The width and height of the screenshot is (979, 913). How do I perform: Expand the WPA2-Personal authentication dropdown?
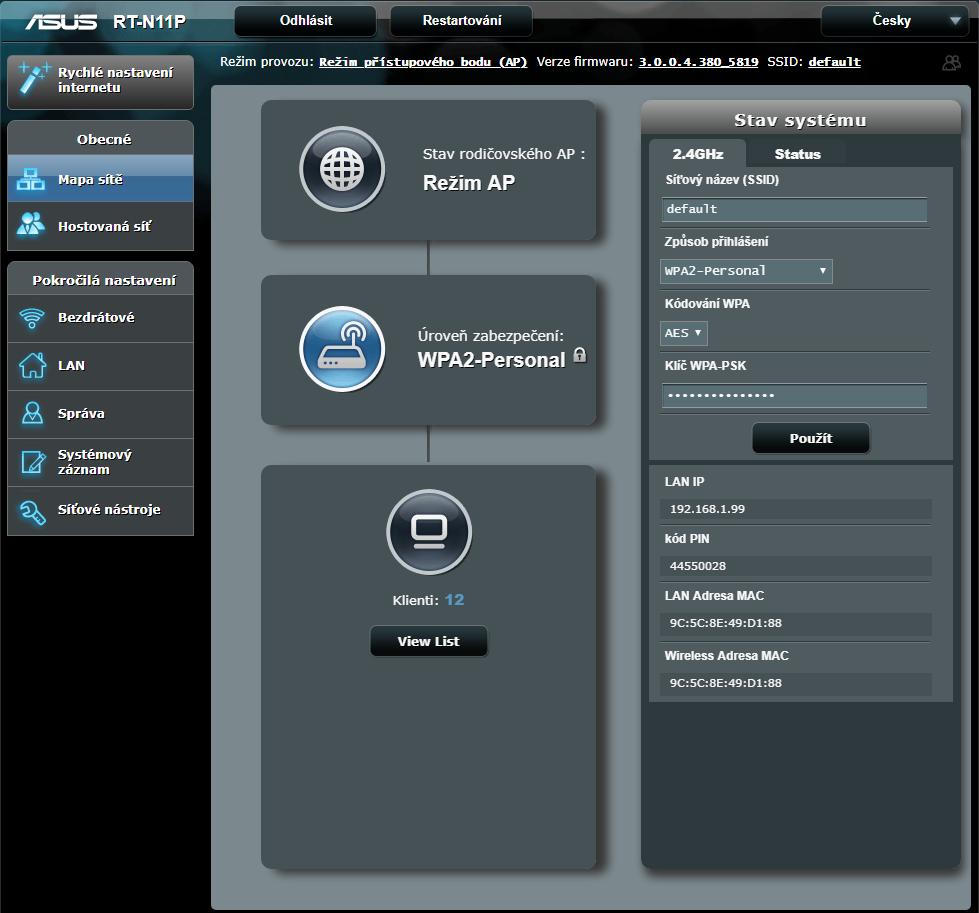(746, 271)
